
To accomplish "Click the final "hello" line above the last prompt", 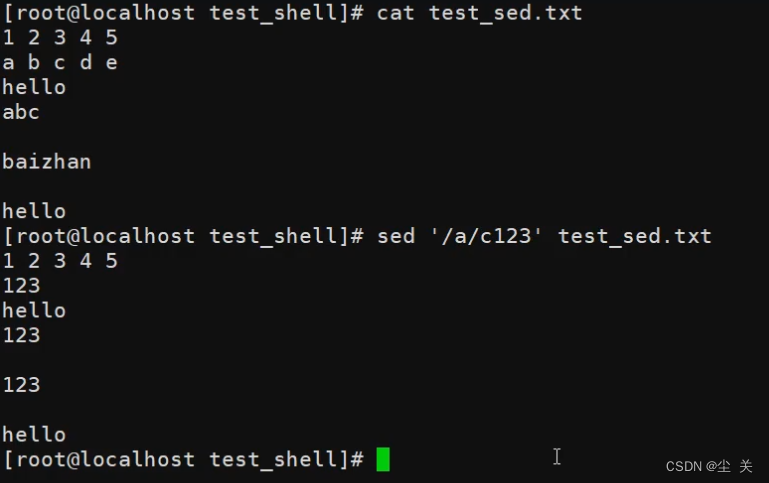I will [x=34, y=434].
